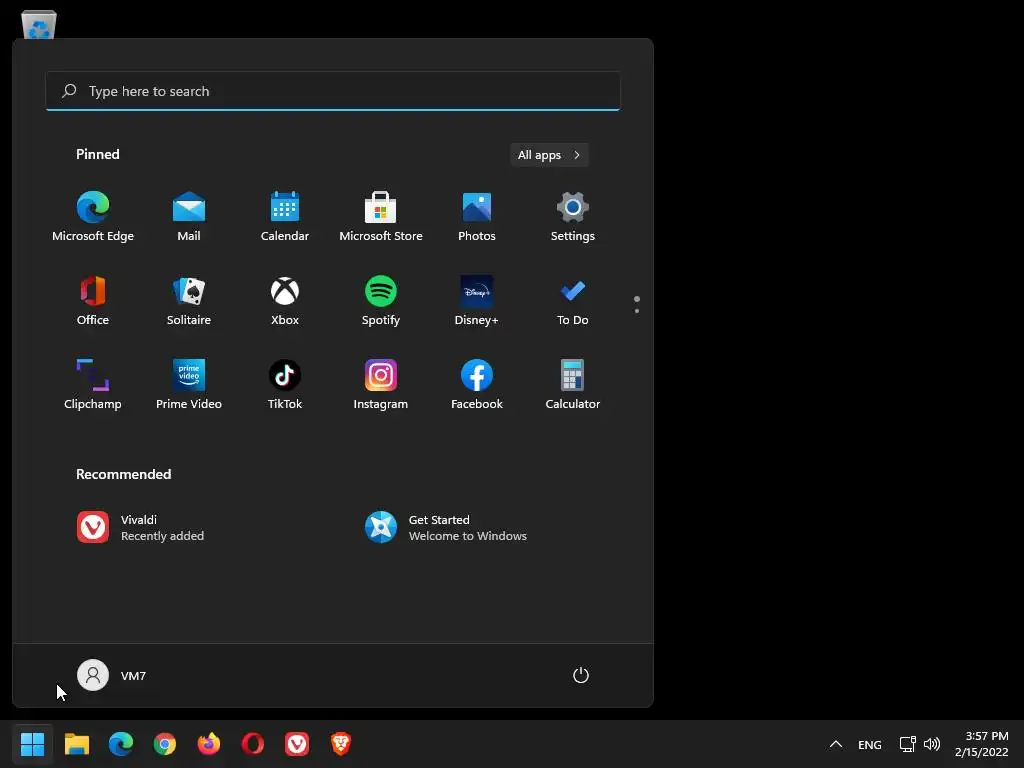Viewport: 1024px width, 768px height.
Task: Expand hidden system tray icons
Action: point(836,744)
